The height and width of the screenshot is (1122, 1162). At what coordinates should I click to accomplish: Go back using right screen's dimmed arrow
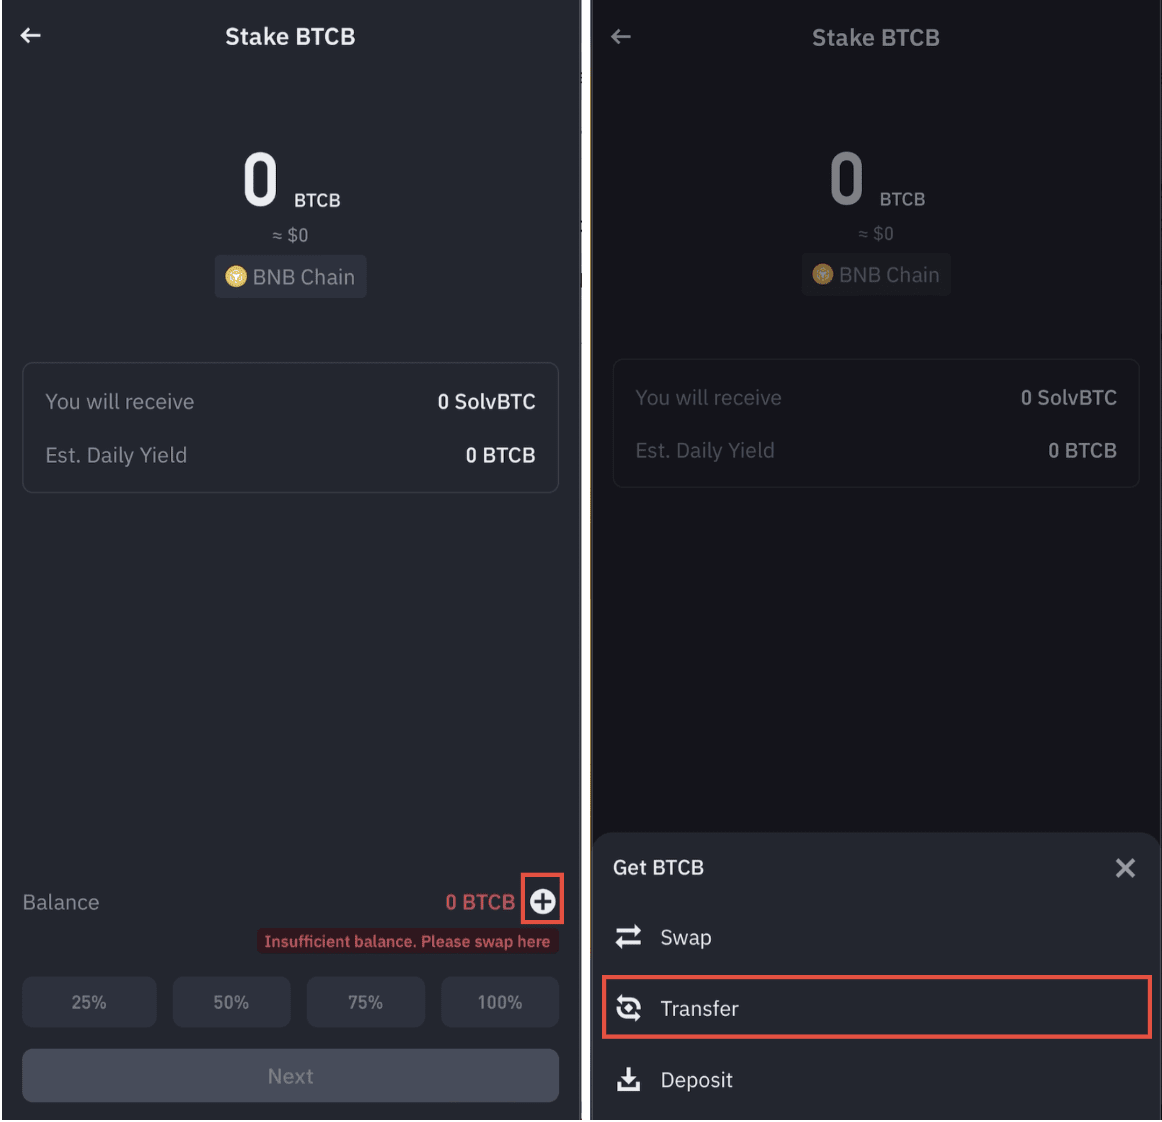coord(620,36)
